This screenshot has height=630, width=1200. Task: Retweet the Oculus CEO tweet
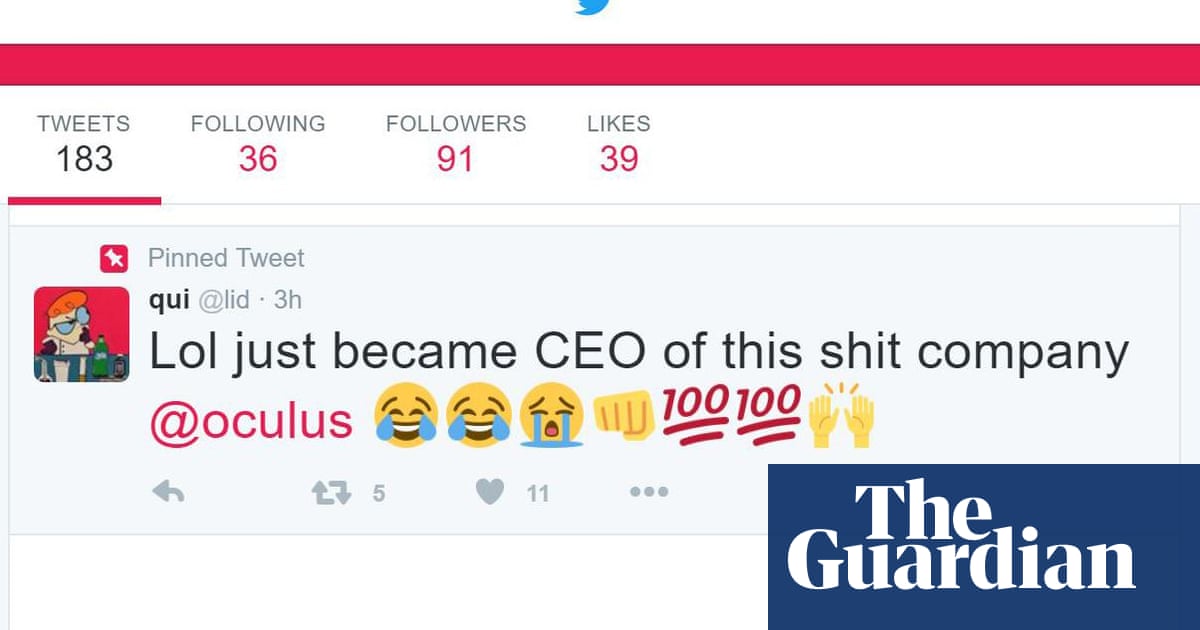(x=331, y=492)
